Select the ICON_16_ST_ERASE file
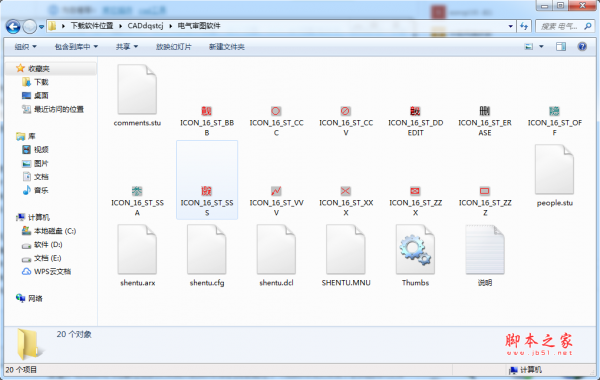The height and width of the screenshot is (380, 600). tap(485, 121)
